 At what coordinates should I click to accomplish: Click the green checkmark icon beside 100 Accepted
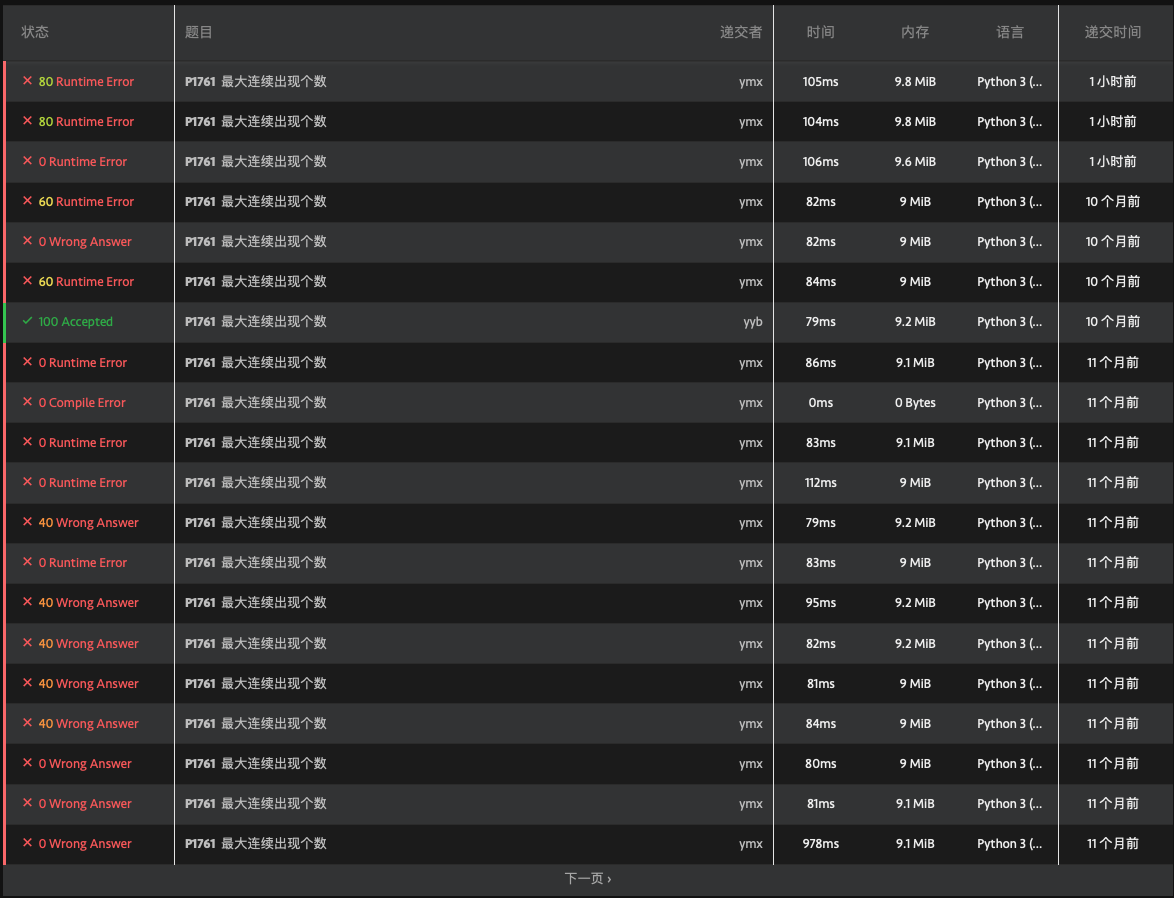[x=28, y=321]
